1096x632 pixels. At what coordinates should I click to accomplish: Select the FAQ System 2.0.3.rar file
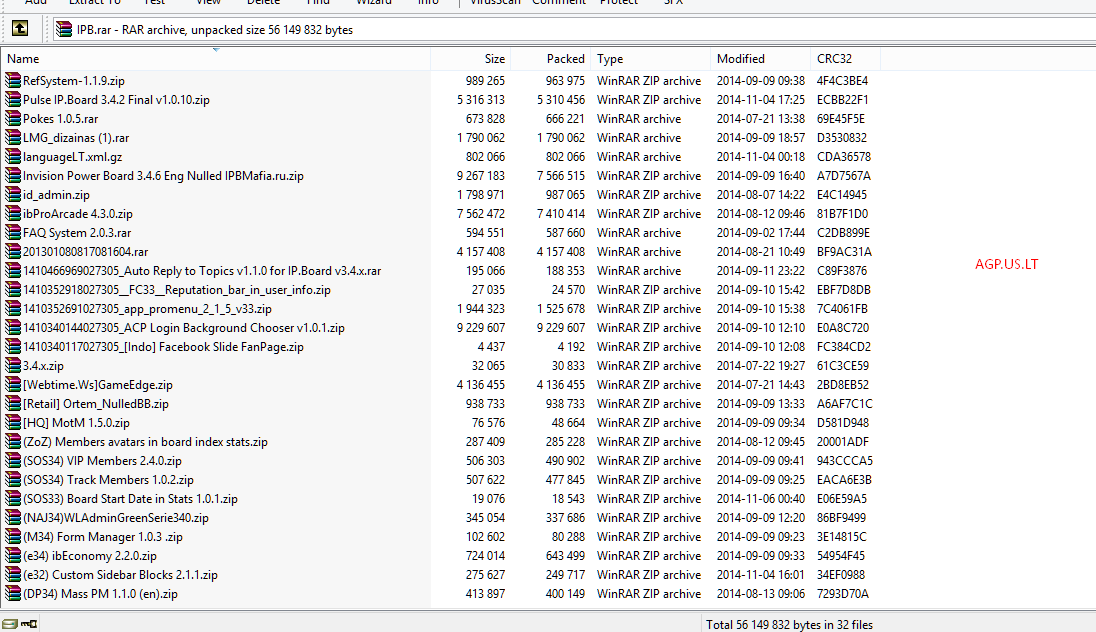point(77,233)
